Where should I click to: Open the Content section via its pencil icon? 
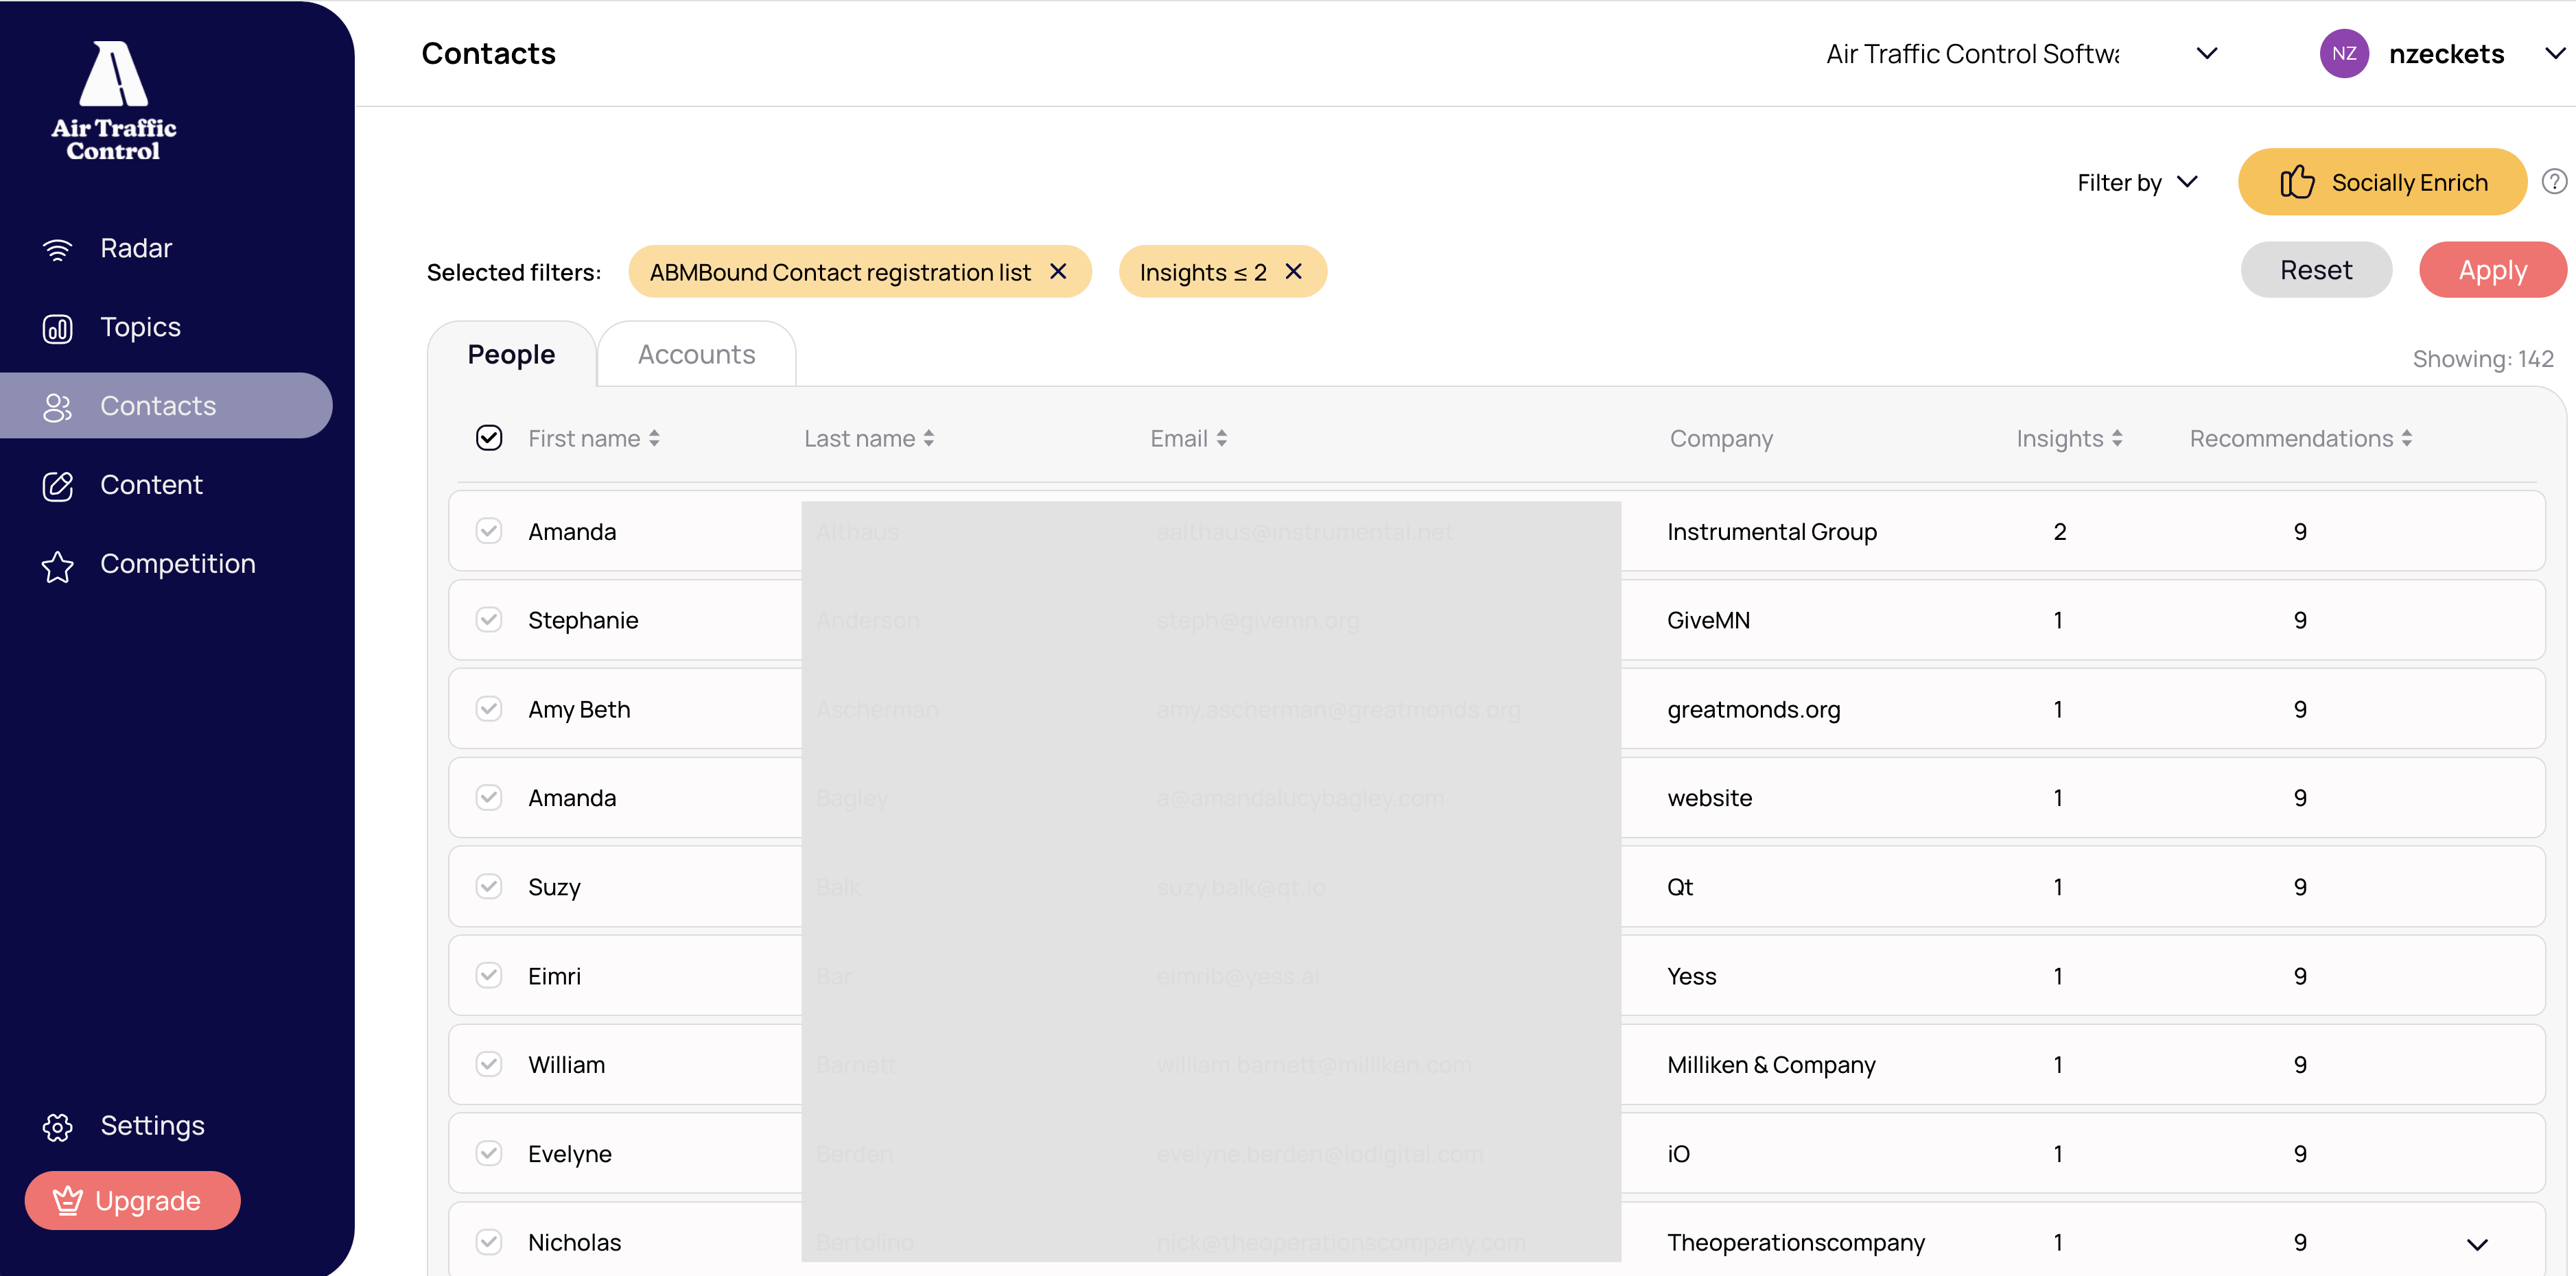click(x=57, y=485)
